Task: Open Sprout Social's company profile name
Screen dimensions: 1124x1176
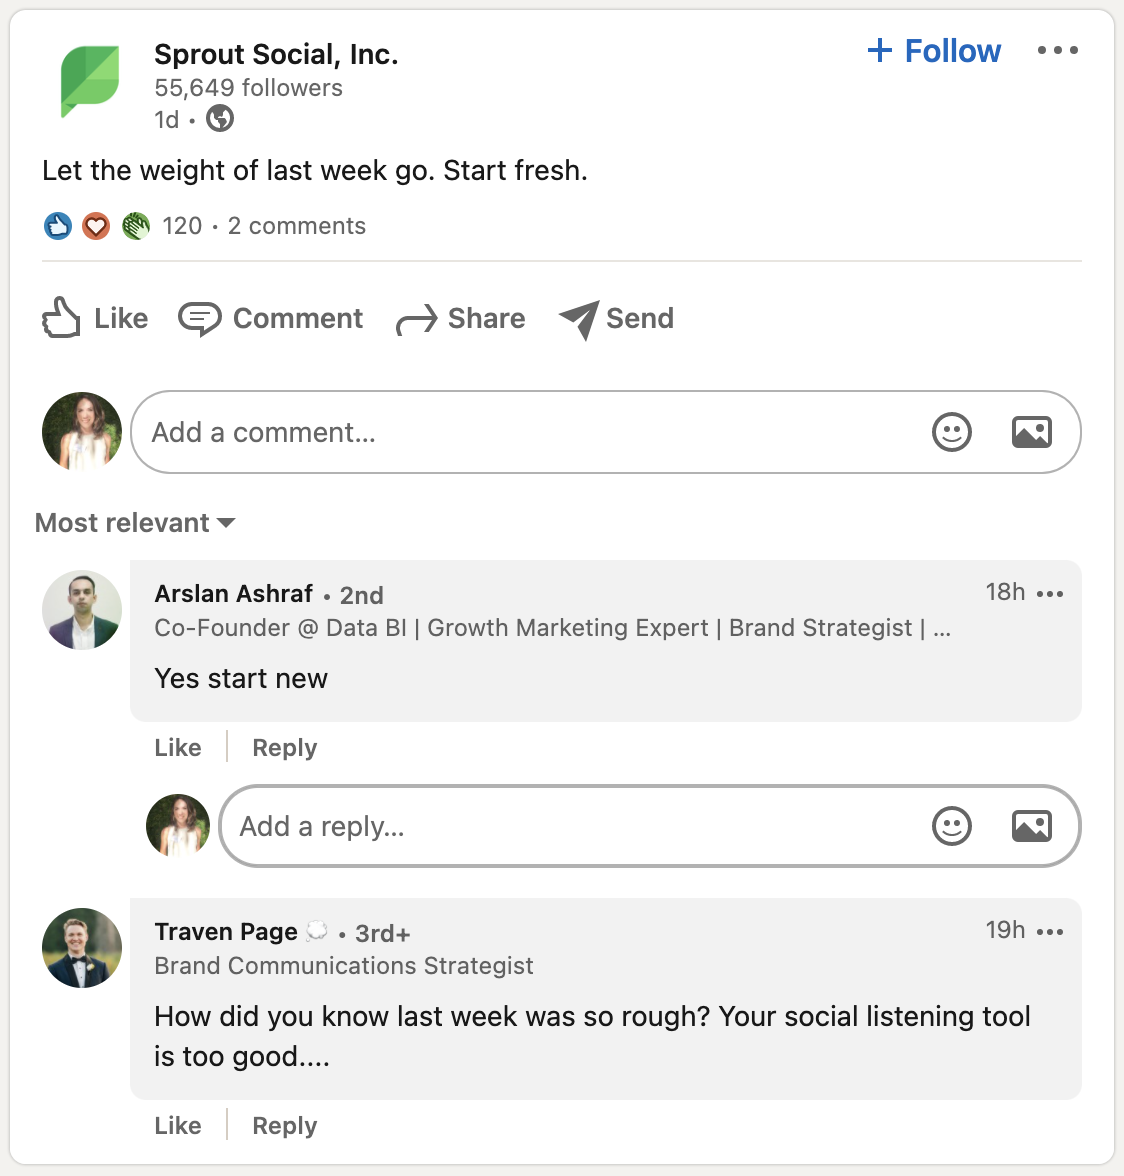Action: coord(276,54)
